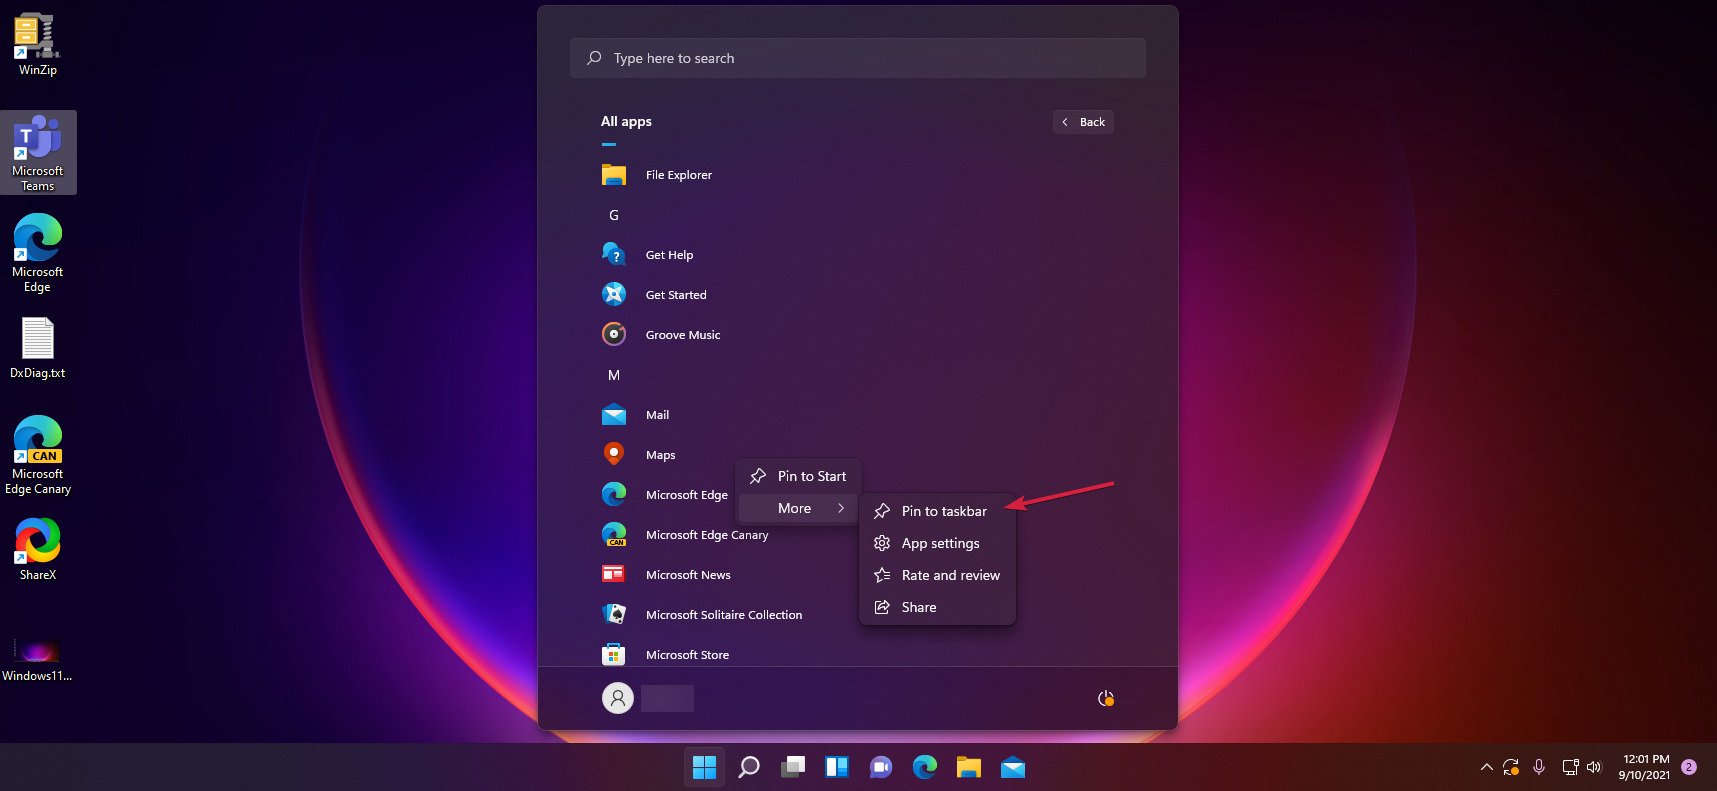Select Microsoft Edge desktop shortcut
This screenshot has height=791, width=1717.
[38, 253]
